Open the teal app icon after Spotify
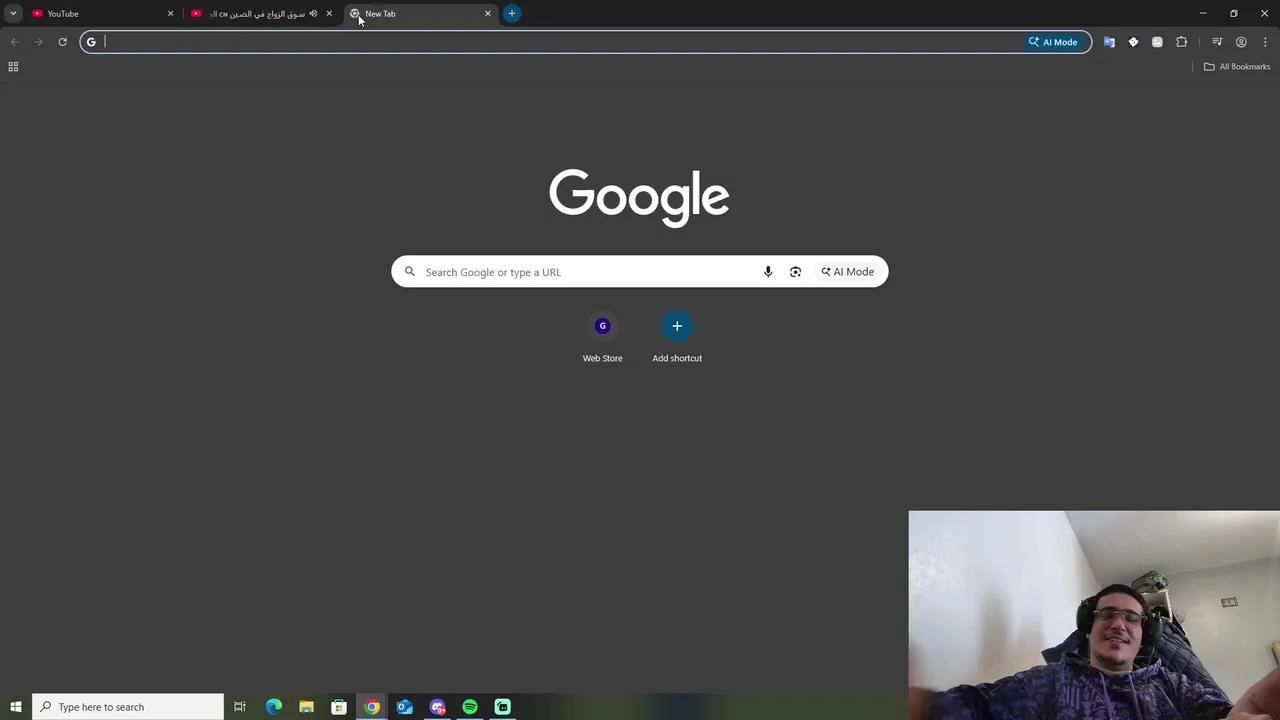 click(503, 707)
